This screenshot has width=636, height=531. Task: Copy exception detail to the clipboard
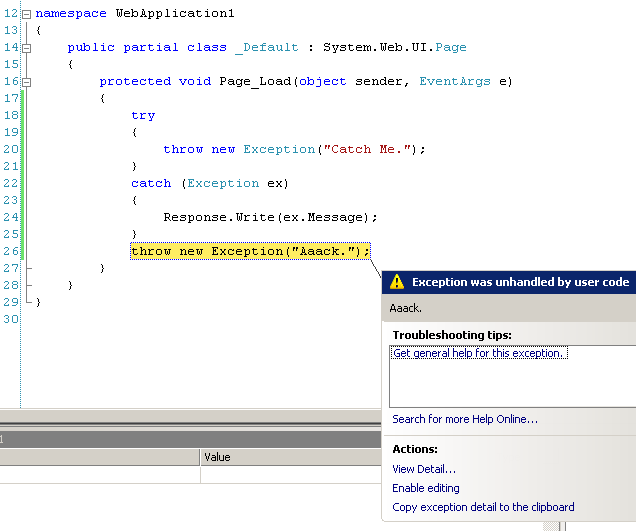pos(483,507)
